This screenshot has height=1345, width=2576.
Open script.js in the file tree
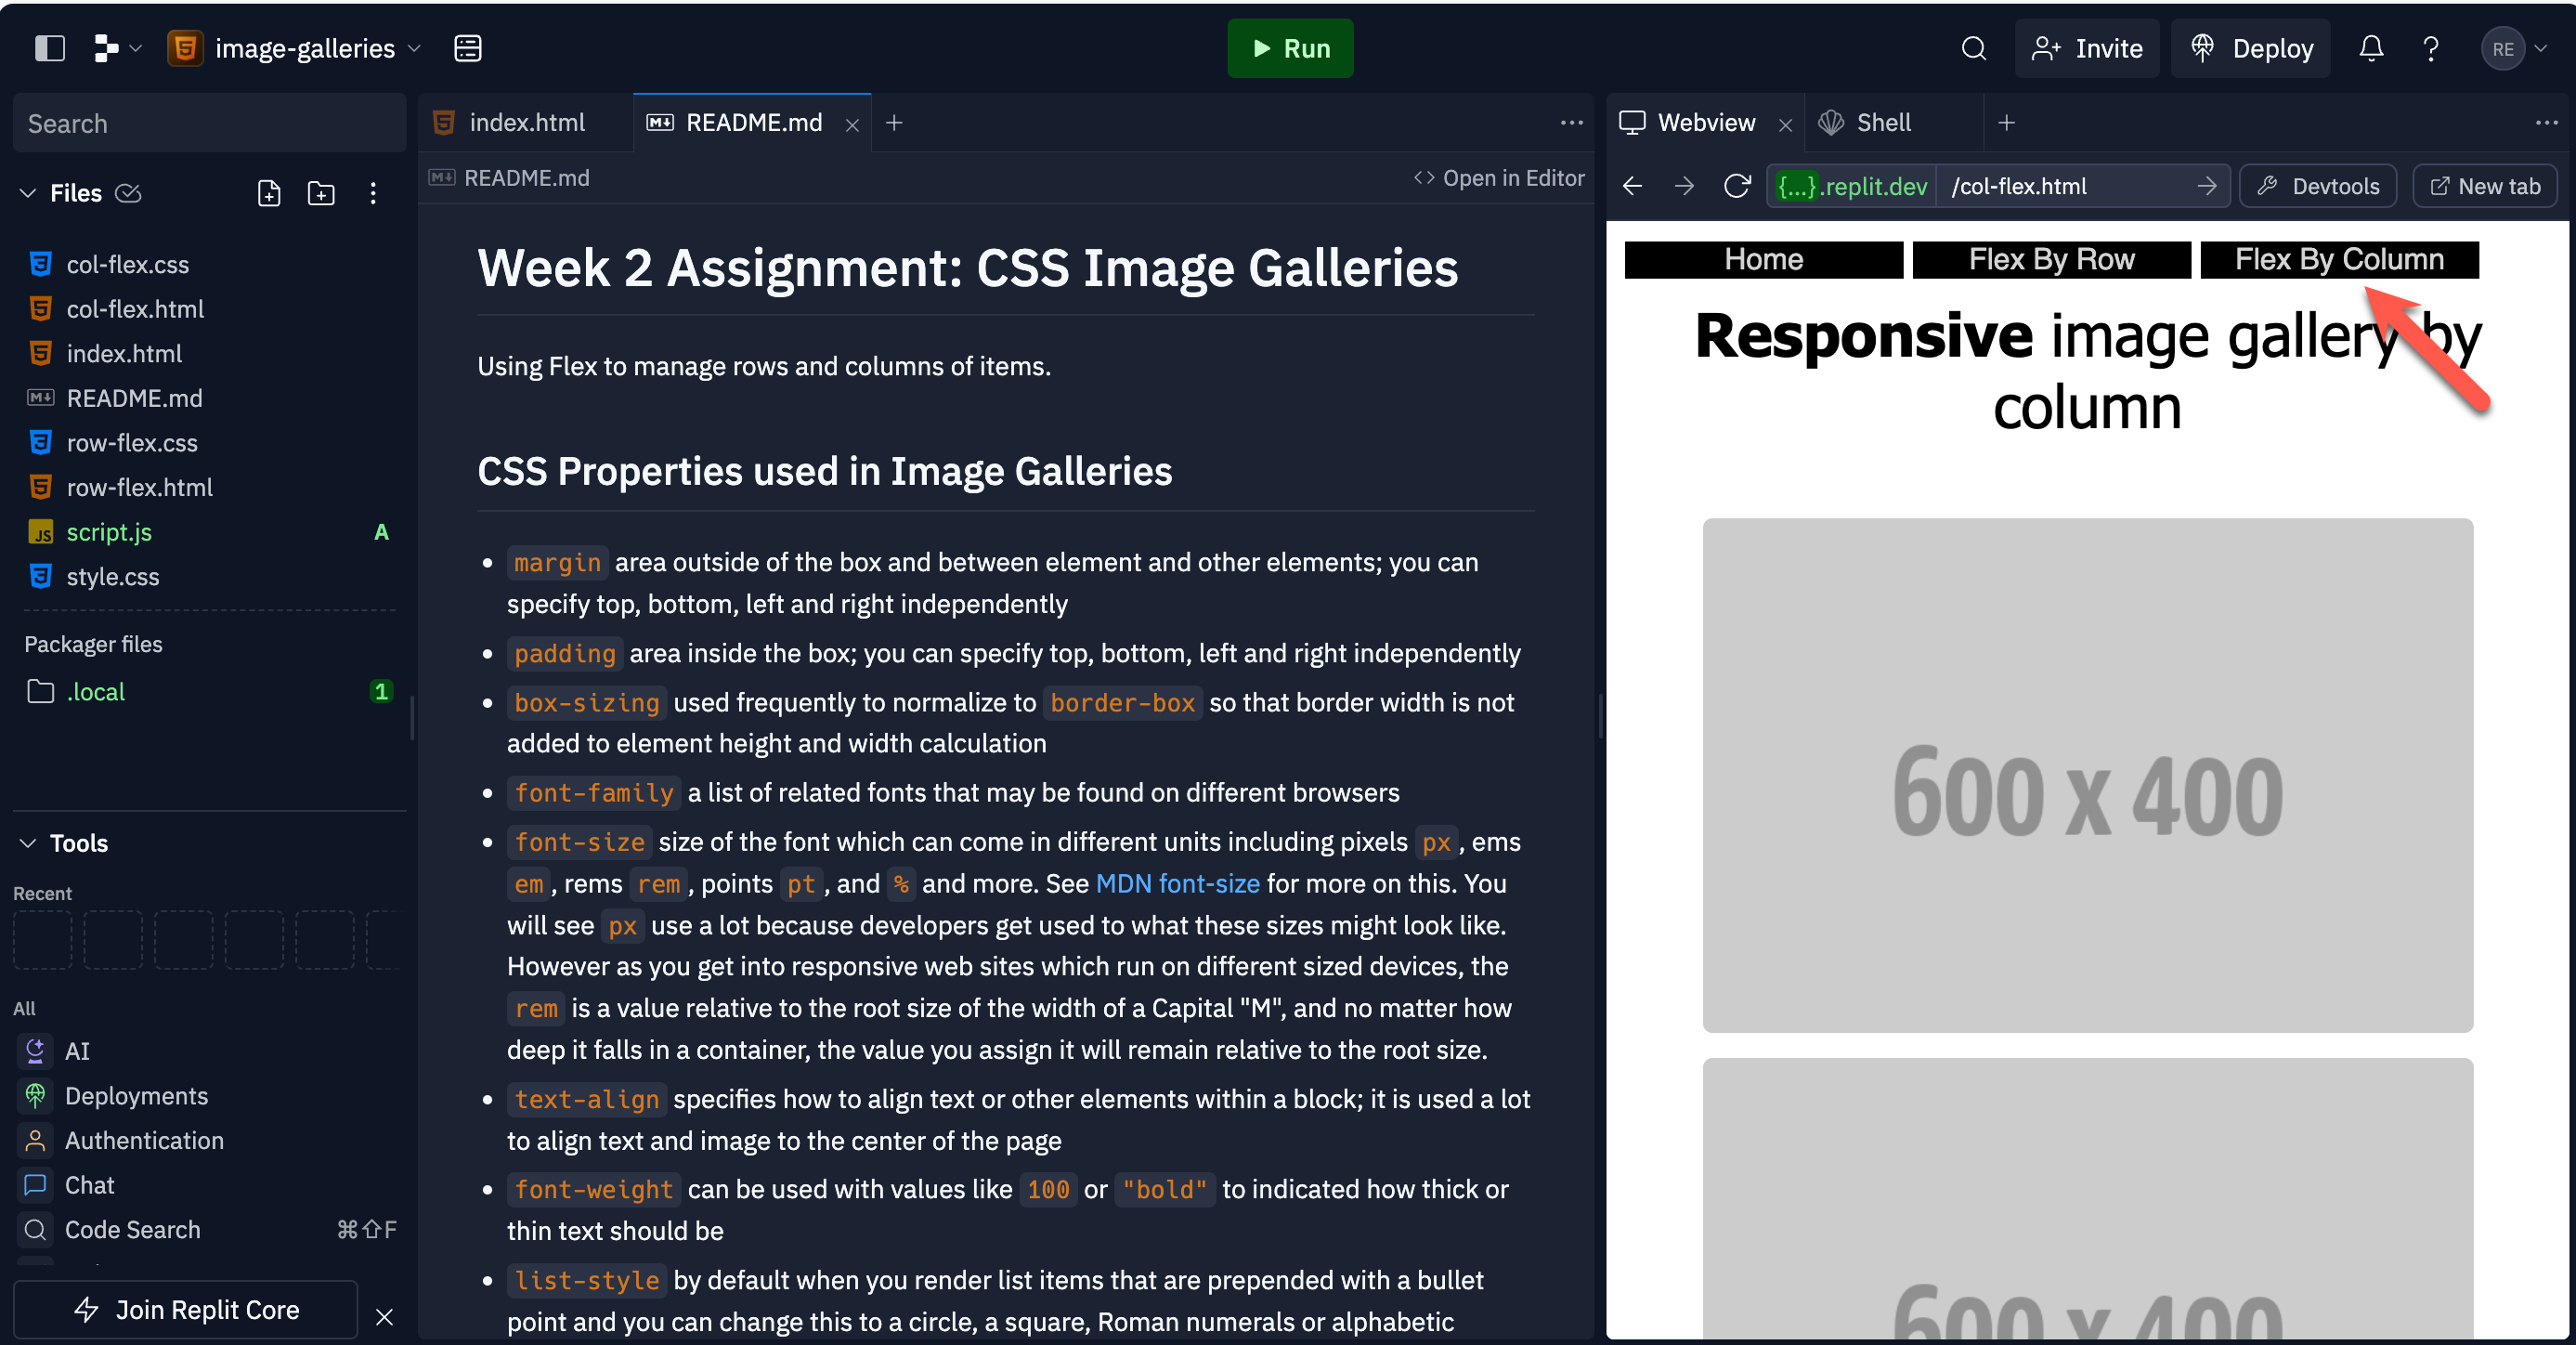point(109,532)
